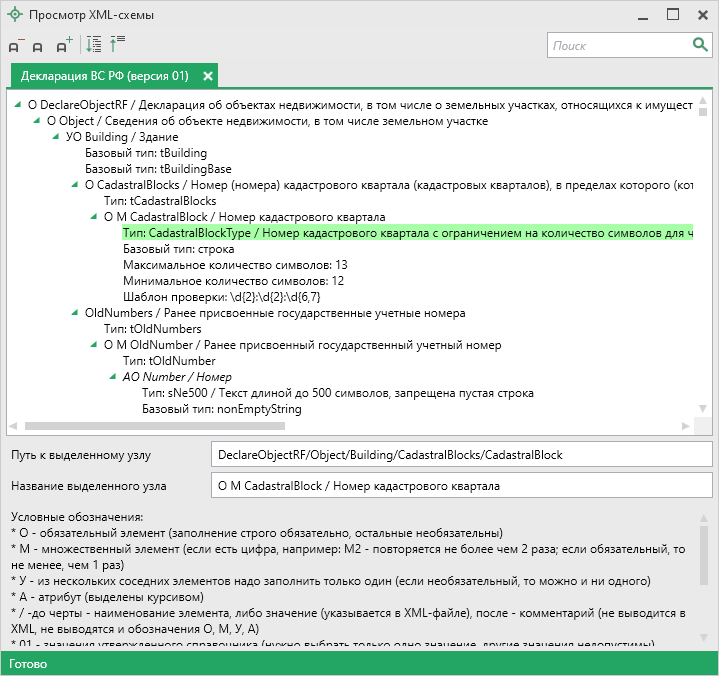Image resolution: width=719 pixels, height=676 pixels.
Task: Click the tree view vertical scrollbar
Action: coord(704,260)
